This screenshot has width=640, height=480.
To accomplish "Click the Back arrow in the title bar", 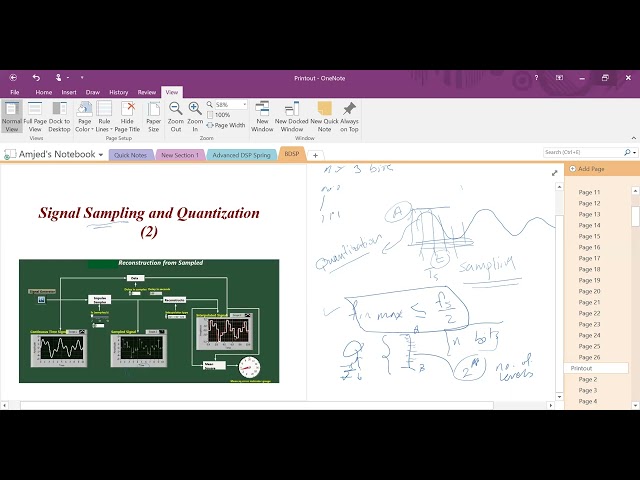I will tap(13, 78).
